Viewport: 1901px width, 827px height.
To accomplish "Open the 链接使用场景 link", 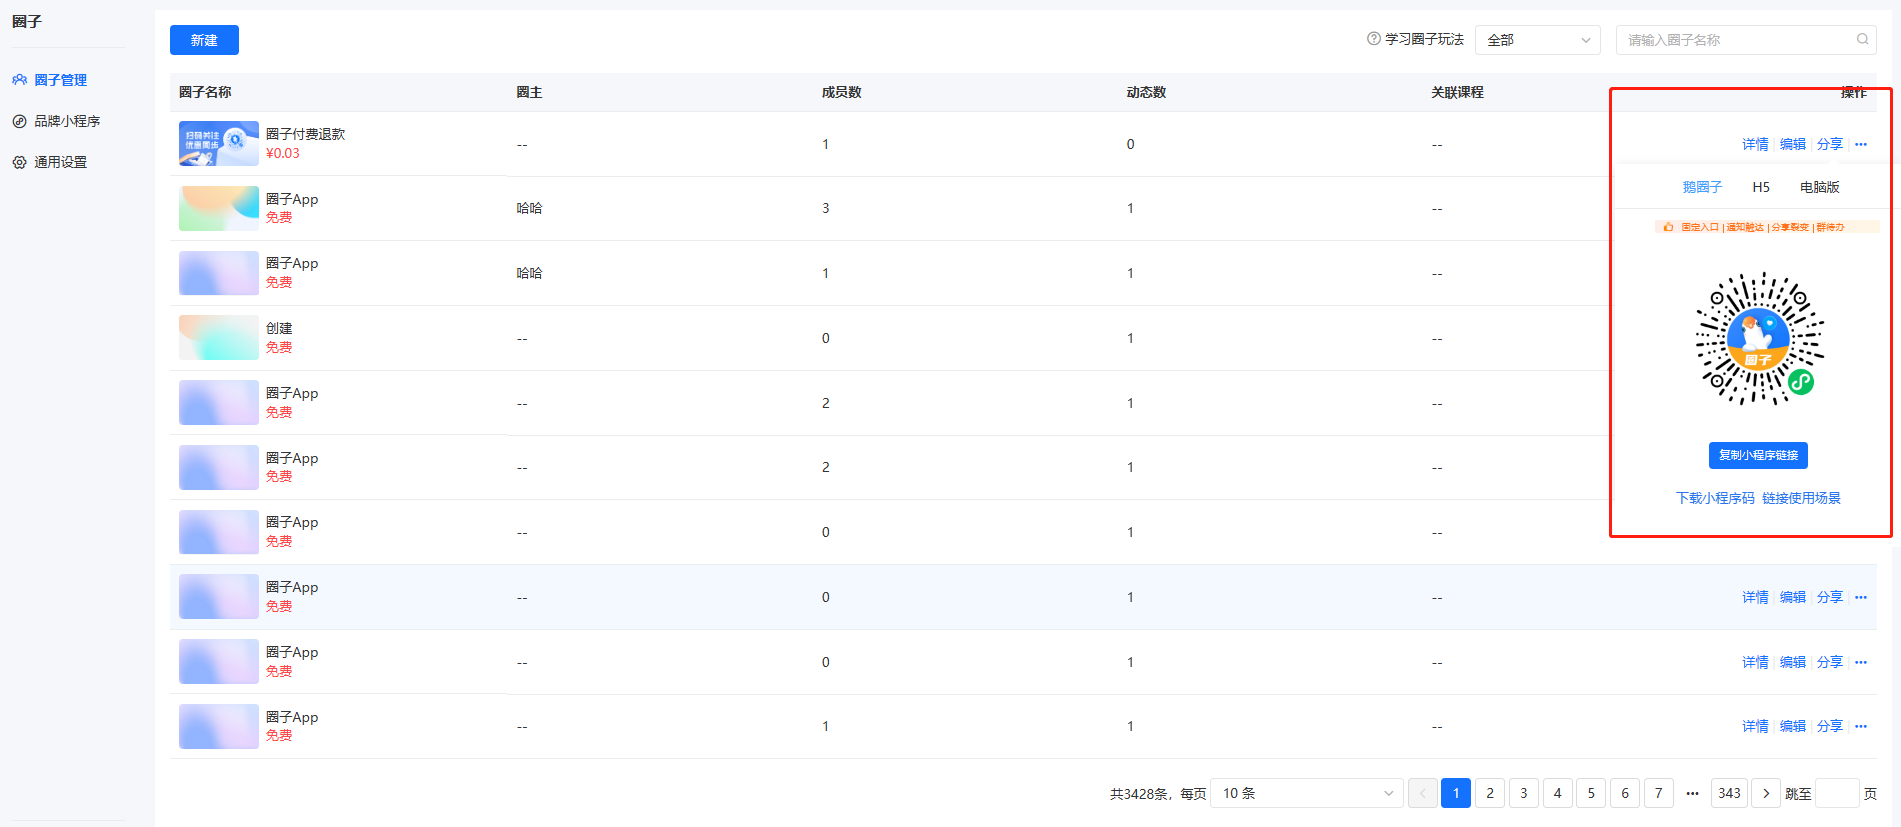I will pos(1801,498).
